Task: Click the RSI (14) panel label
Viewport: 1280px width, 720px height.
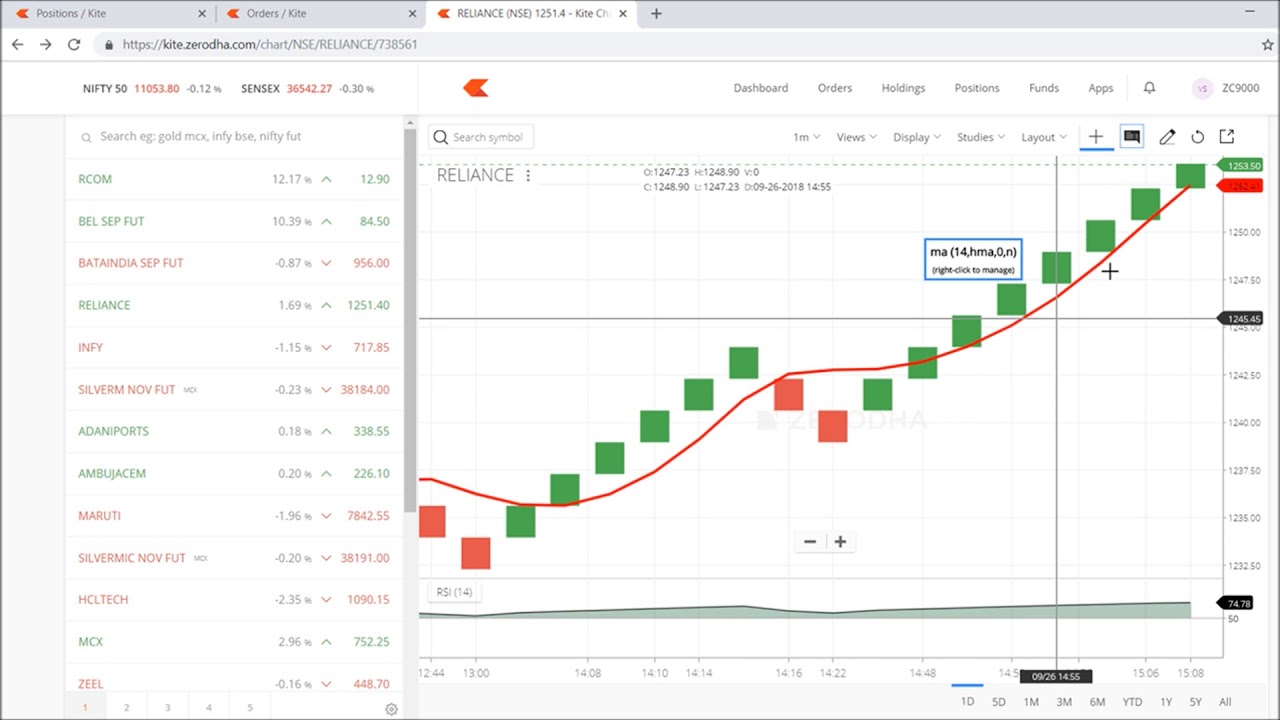Action: 454,592
